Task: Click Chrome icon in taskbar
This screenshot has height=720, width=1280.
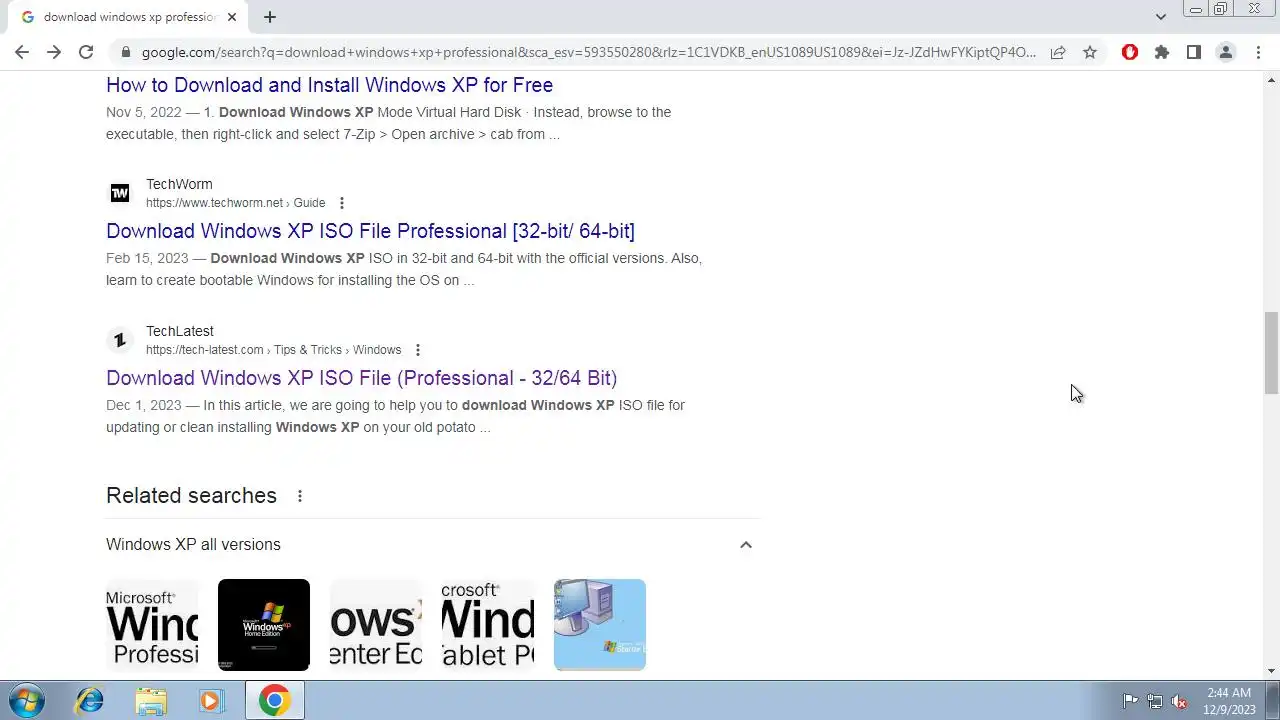Action: pyautogui.click(x=275, y=701)
